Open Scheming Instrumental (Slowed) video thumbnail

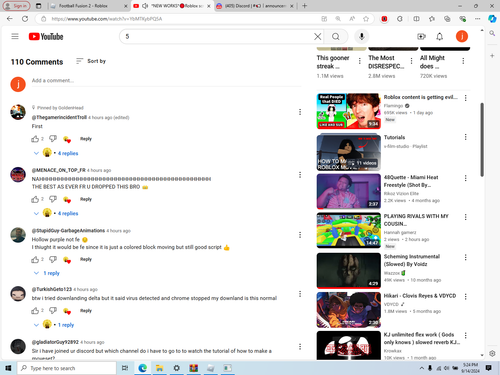click(x=348, y=271)
